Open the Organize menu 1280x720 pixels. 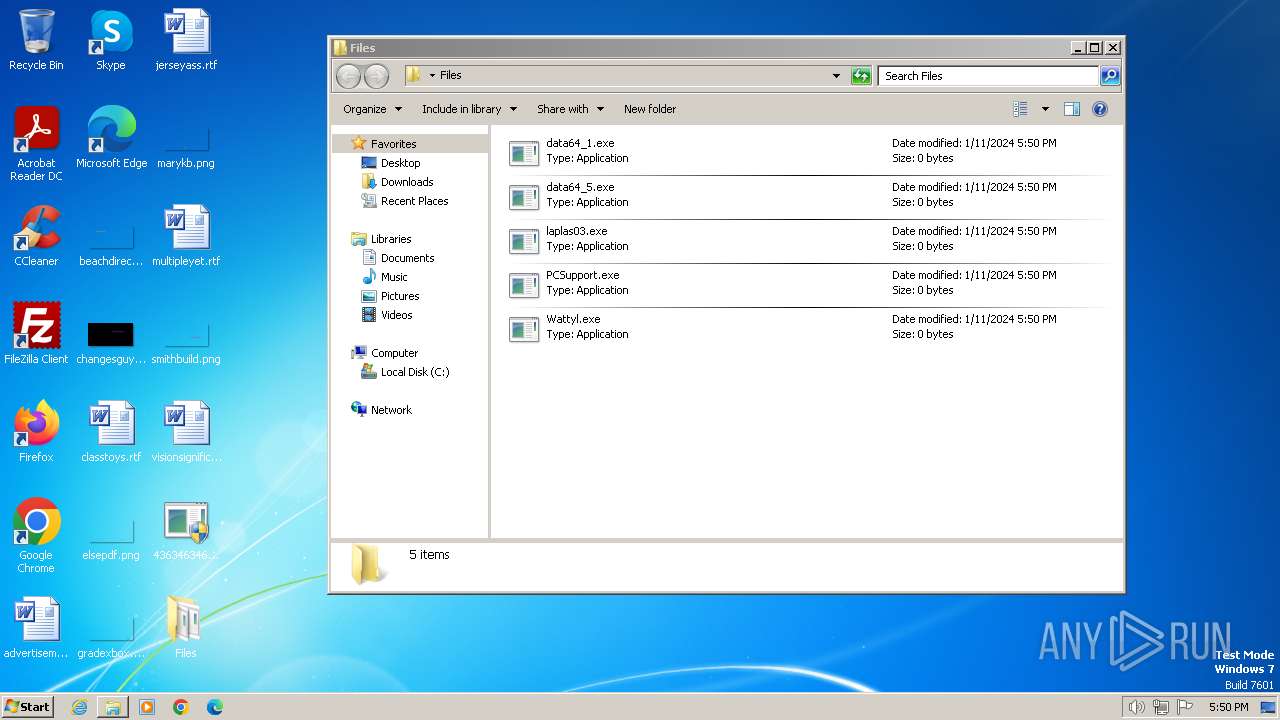(372, 109)
